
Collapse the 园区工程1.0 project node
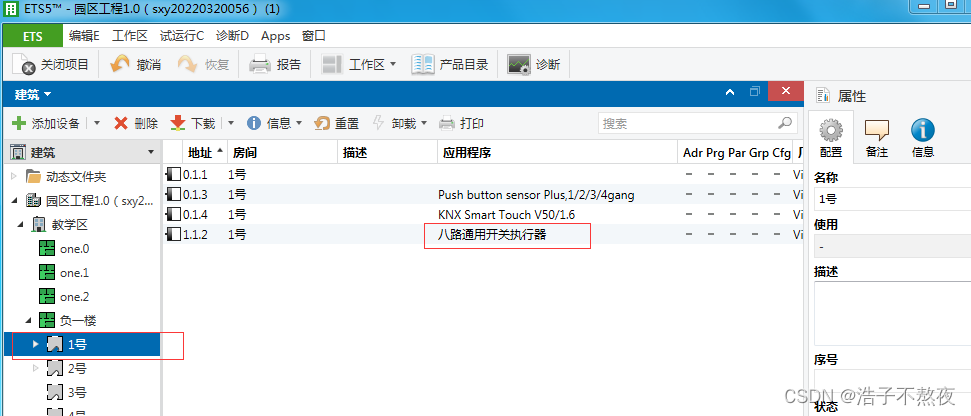click(14, 201)
